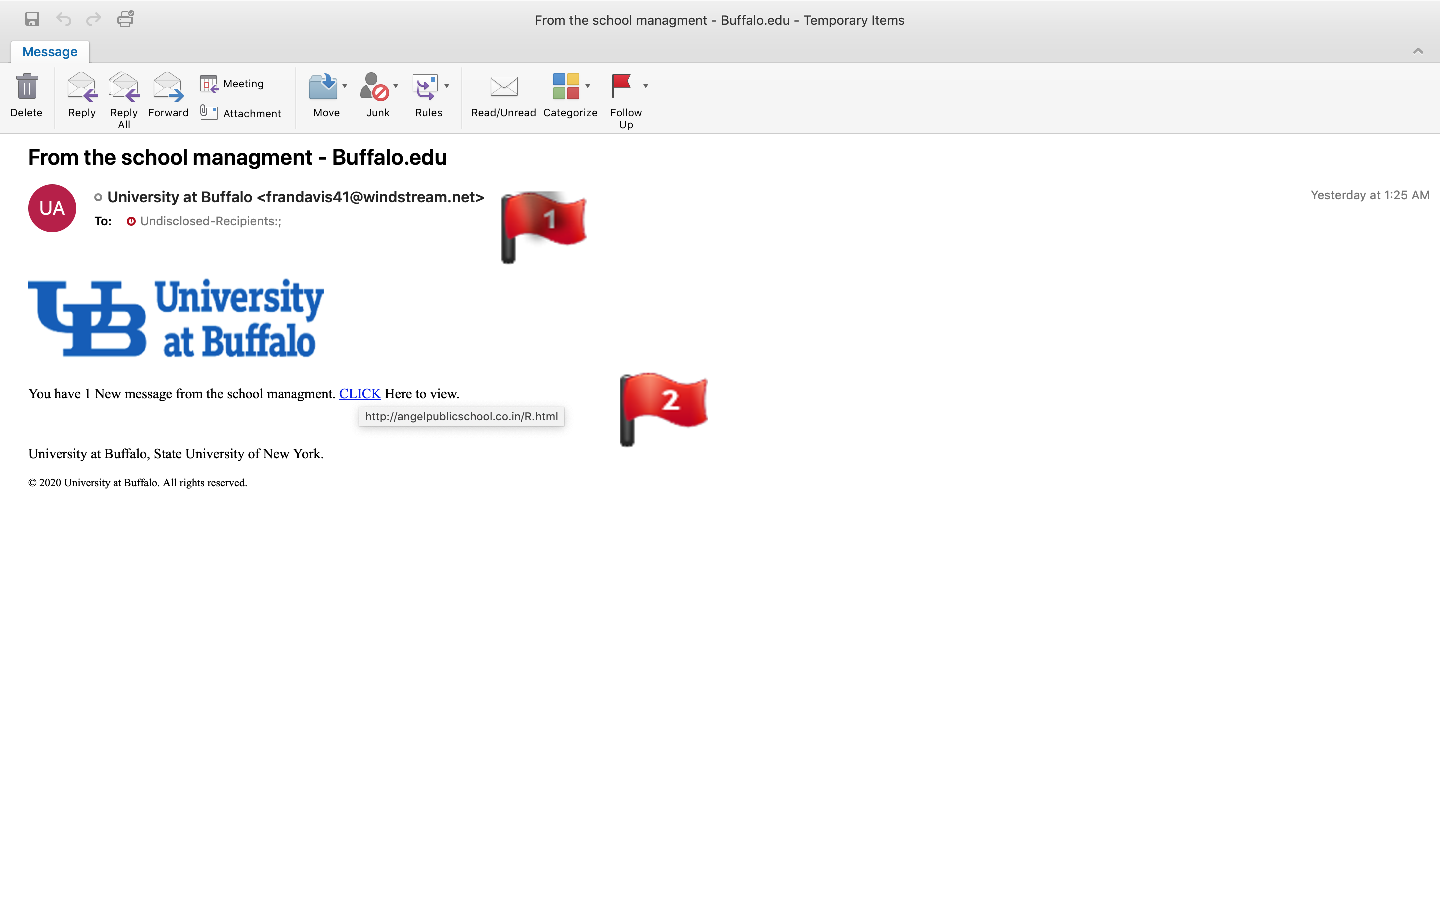Click the Delete trash icon

tap(26, 88)
